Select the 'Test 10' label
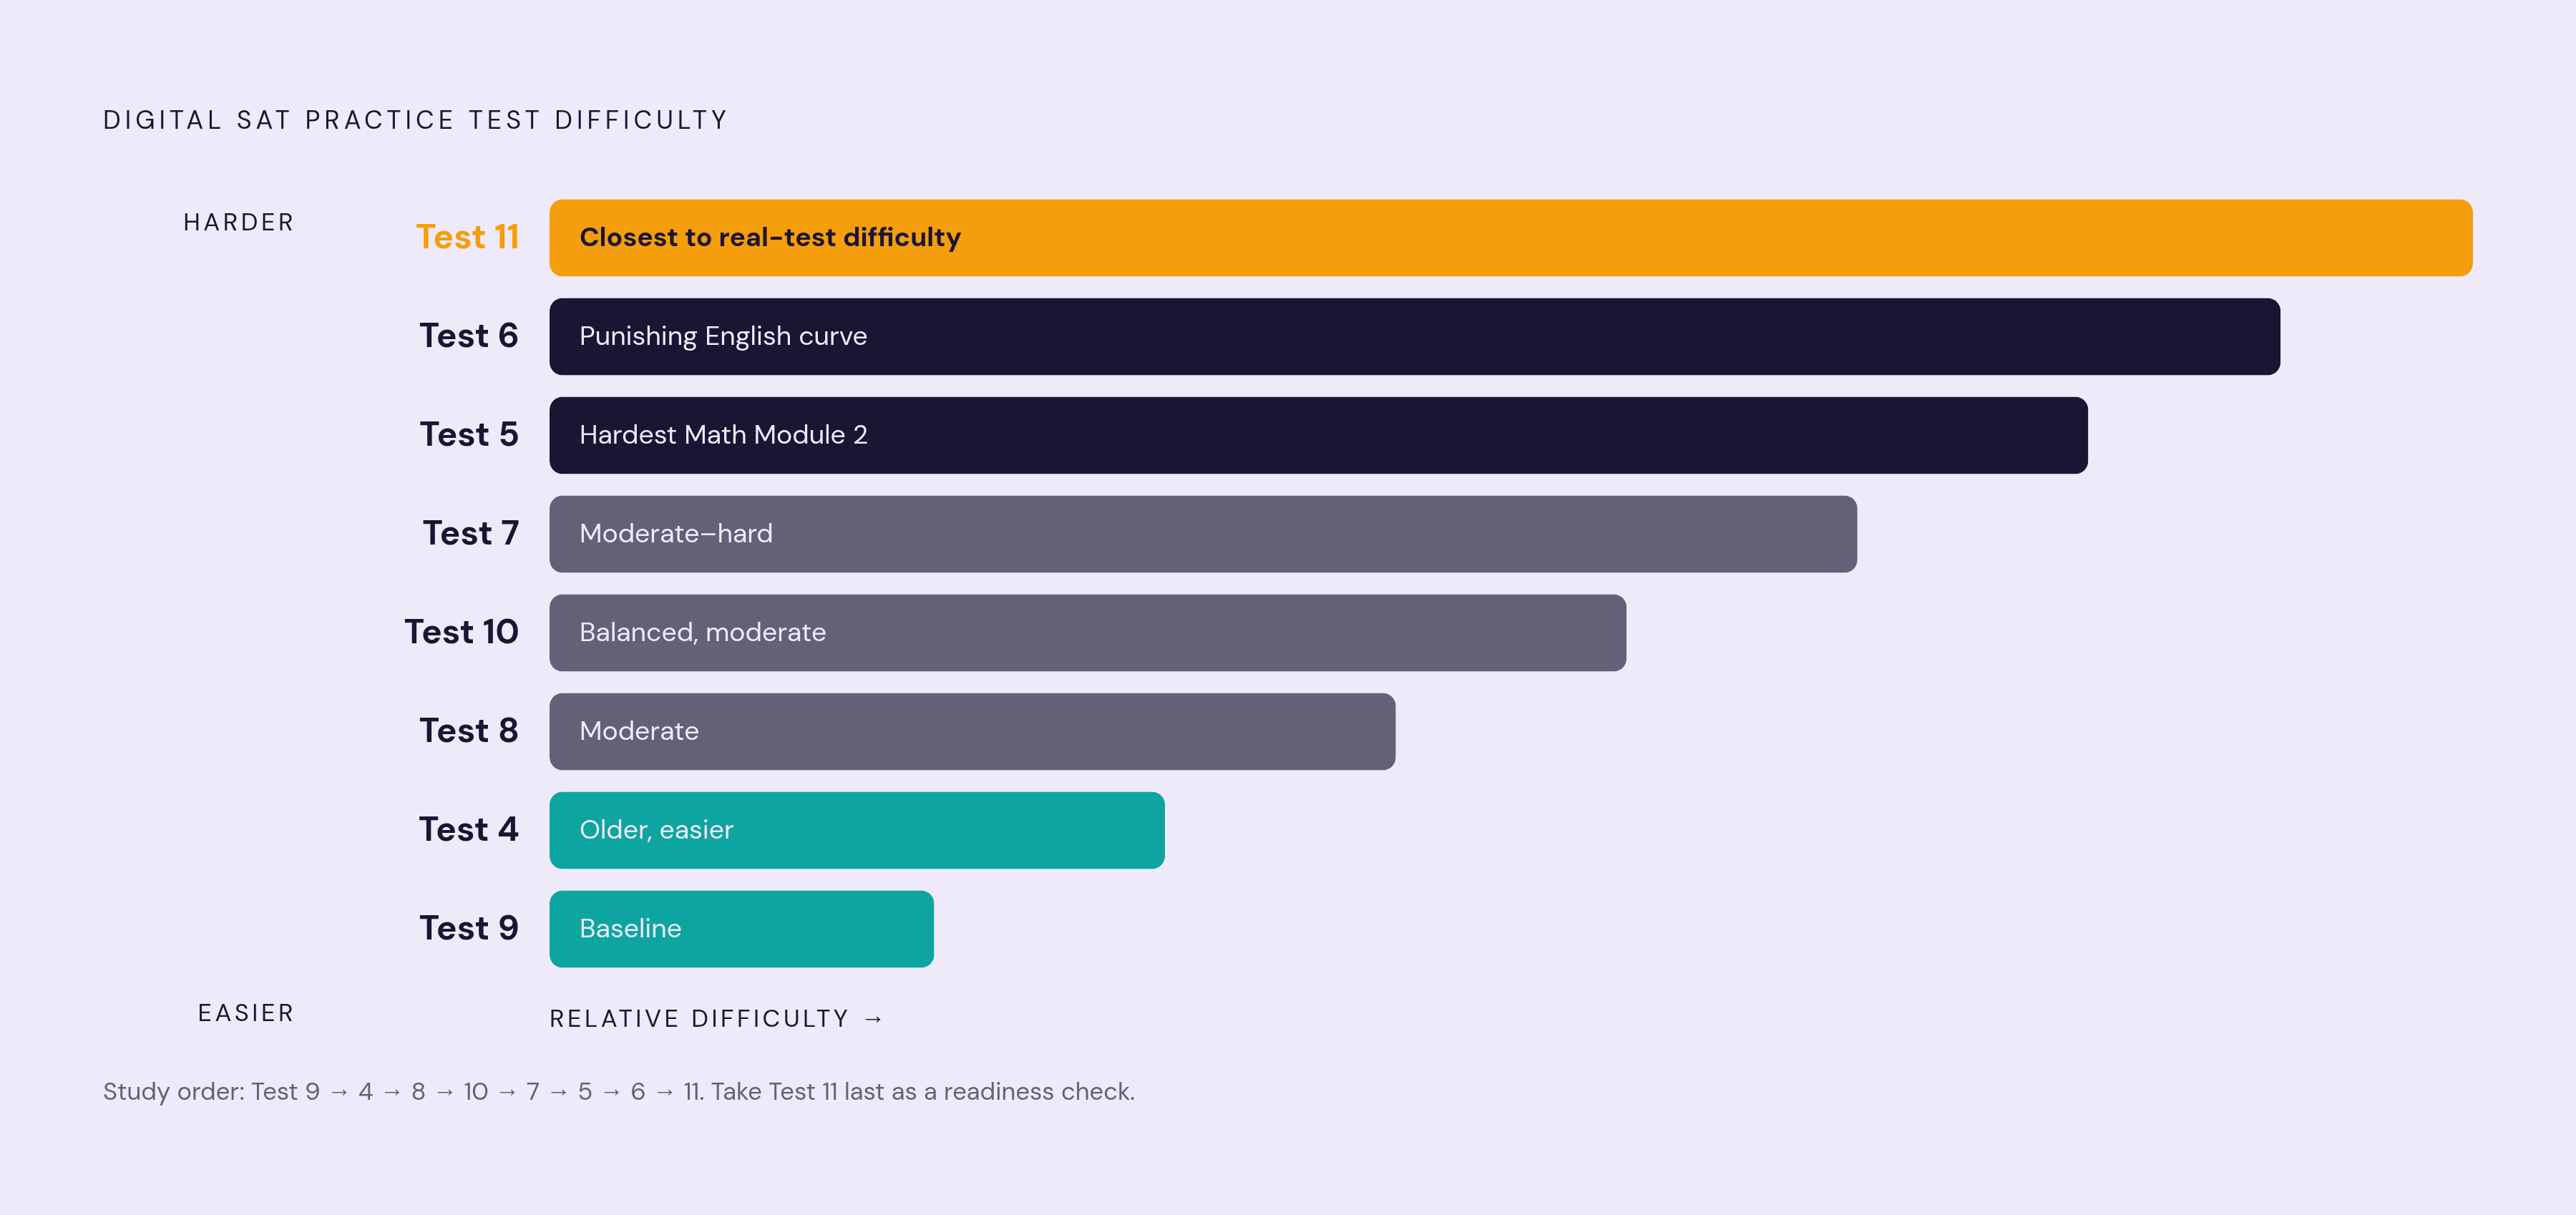 coord(461,632)
